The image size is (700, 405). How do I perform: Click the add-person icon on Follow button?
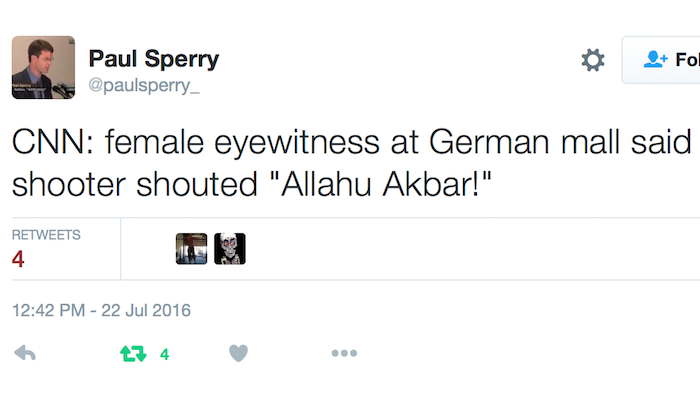654,60
